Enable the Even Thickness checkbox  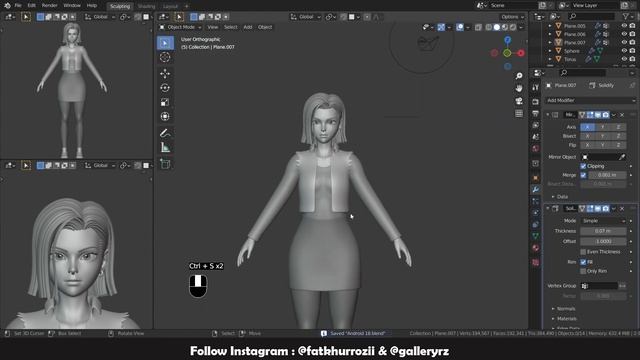[583, 252]
